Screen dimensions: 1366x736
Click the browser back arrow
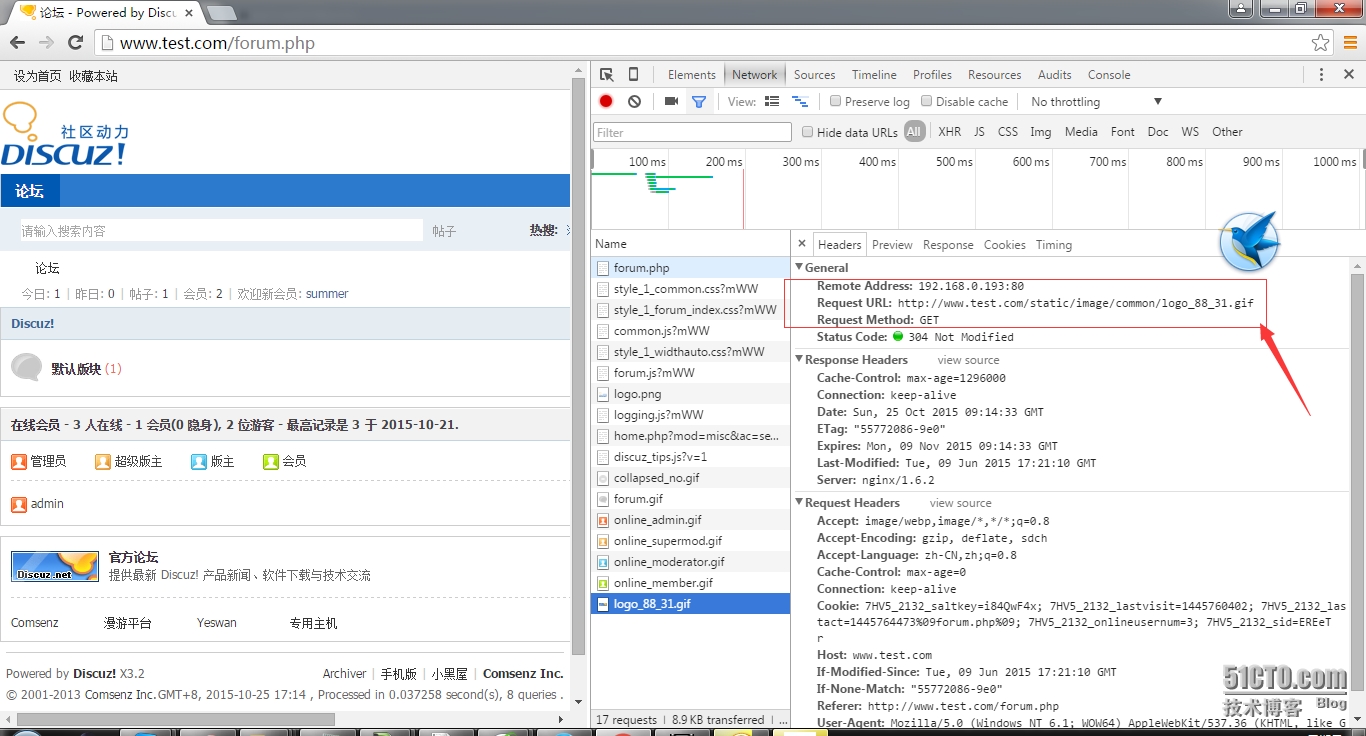tap(17, 43)
